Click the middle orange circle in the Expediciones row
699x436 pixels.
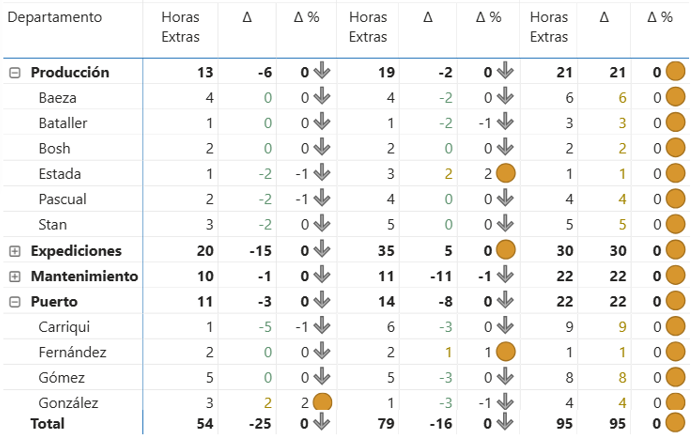point(506,250)
